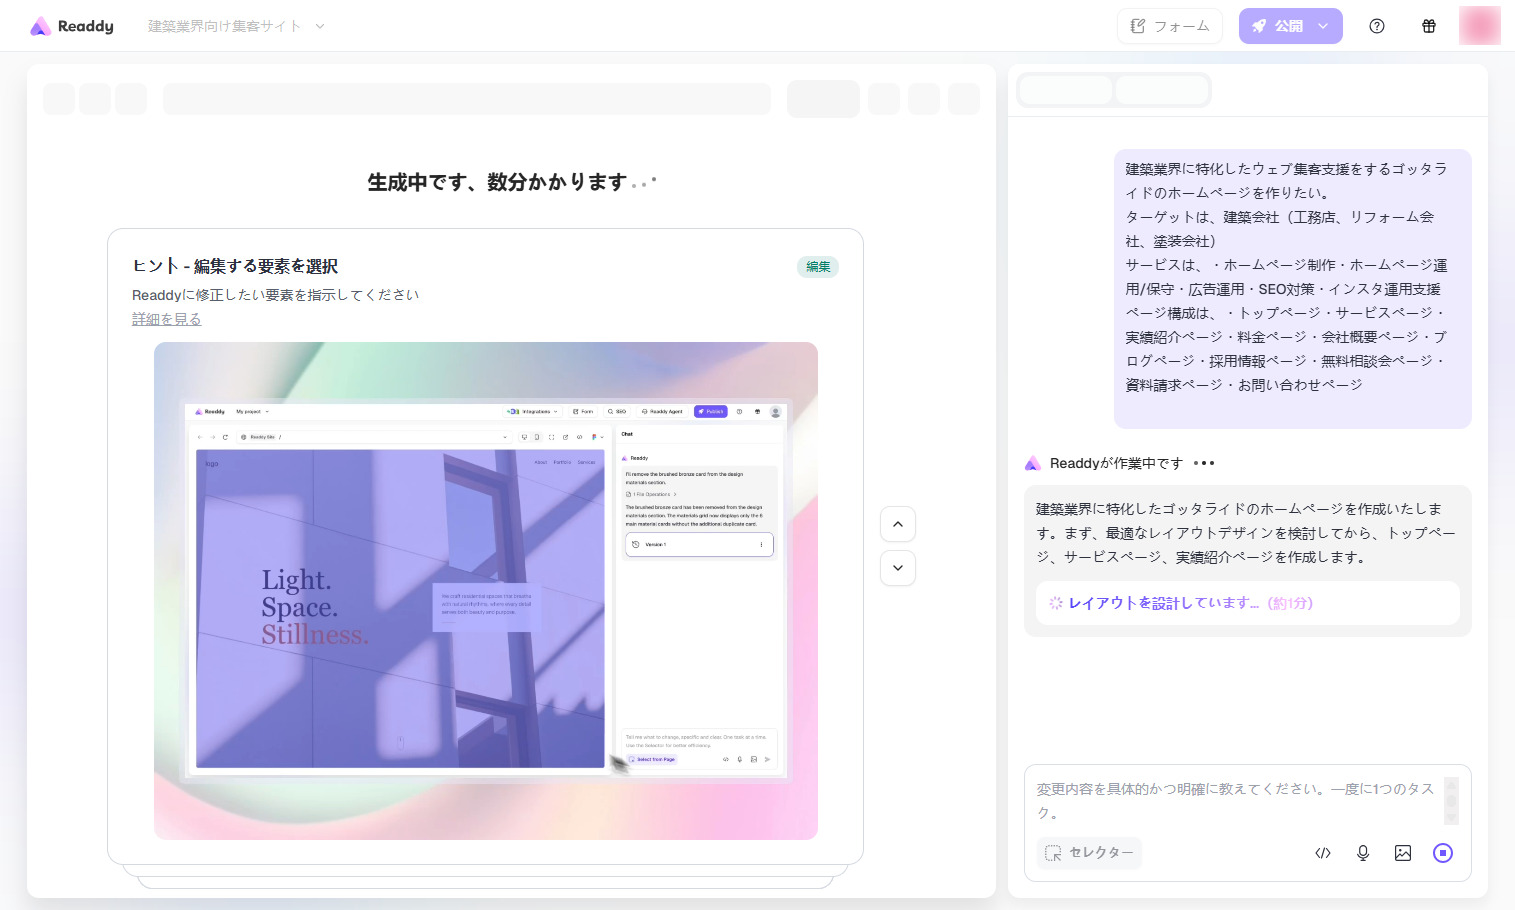The height and width of the screenshot is (910, 1515).
Task: Show next hint with down chevron
Action: 898,568
